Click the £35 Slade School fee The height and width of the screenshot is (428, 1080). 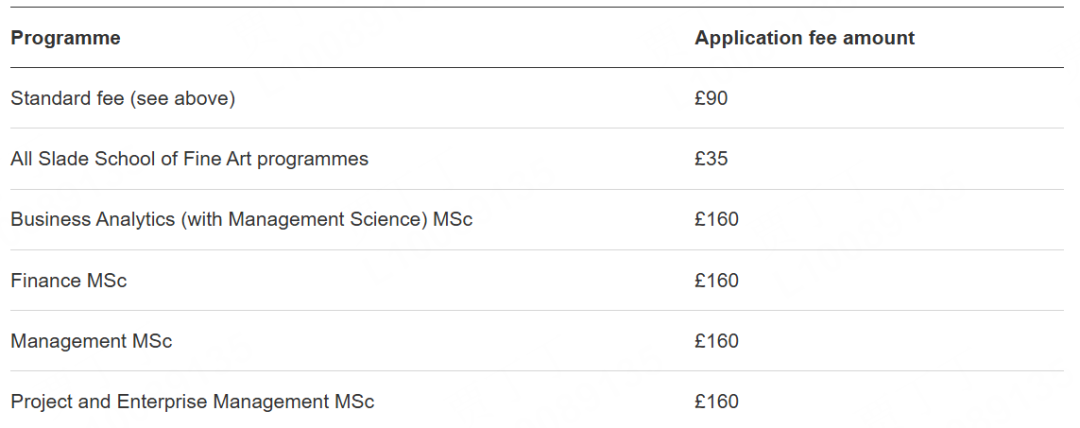click(x=711, y=159)
